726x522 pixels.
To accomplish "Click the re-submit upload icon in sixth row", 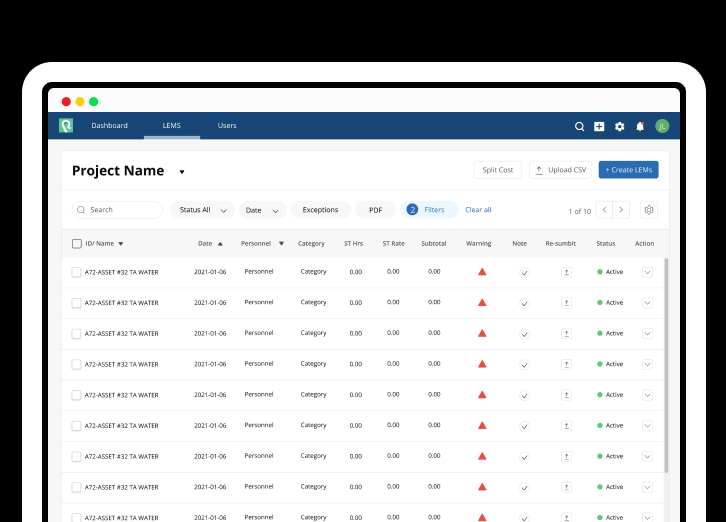I will click(566, 426).
